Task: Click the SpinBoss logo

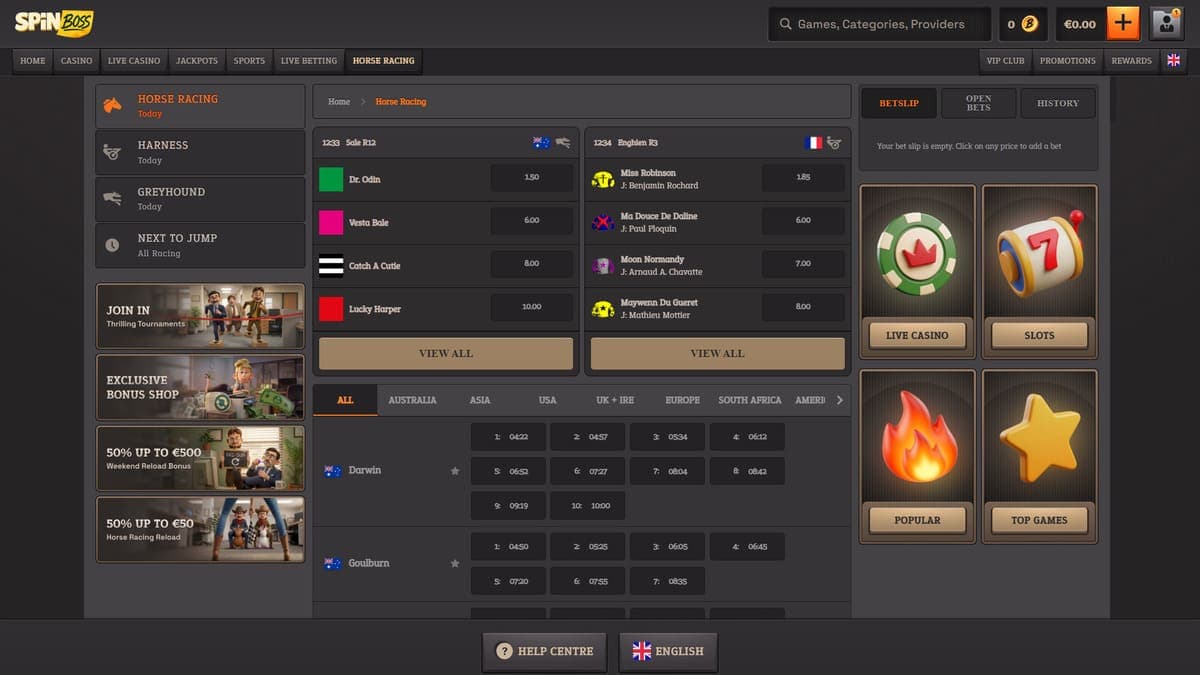Action: click(x=54, y=22)
